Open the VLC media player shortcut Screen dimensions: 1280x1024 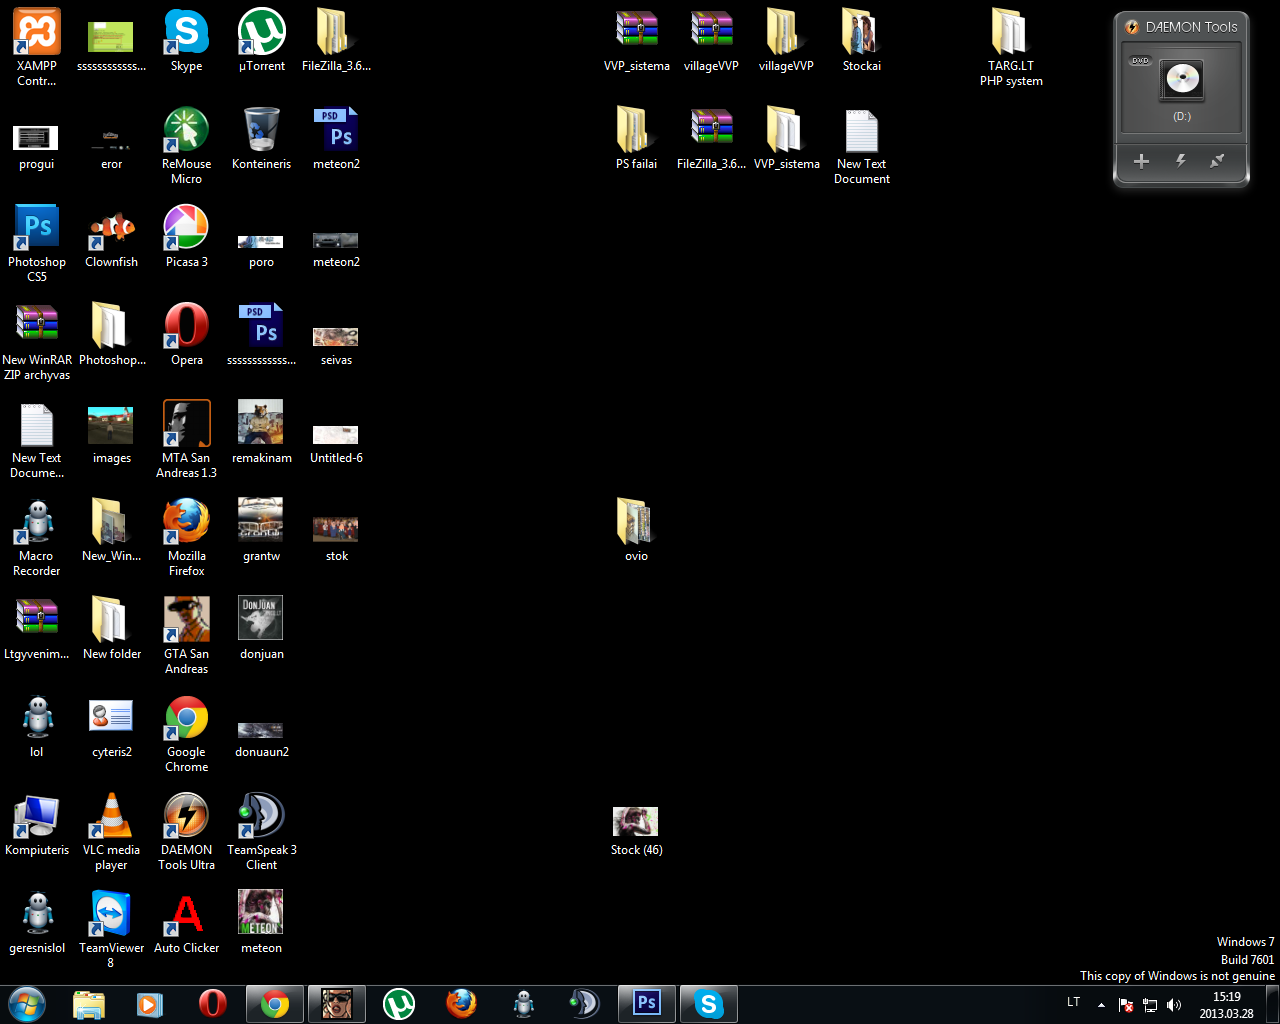[x=111, y=831]
